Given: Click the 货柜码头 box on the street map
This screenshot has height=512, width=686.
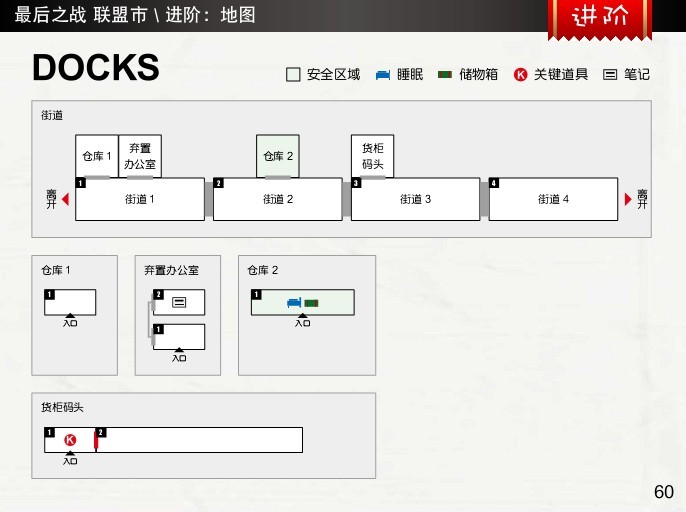Looking at the screenshot, I should 372,156.
